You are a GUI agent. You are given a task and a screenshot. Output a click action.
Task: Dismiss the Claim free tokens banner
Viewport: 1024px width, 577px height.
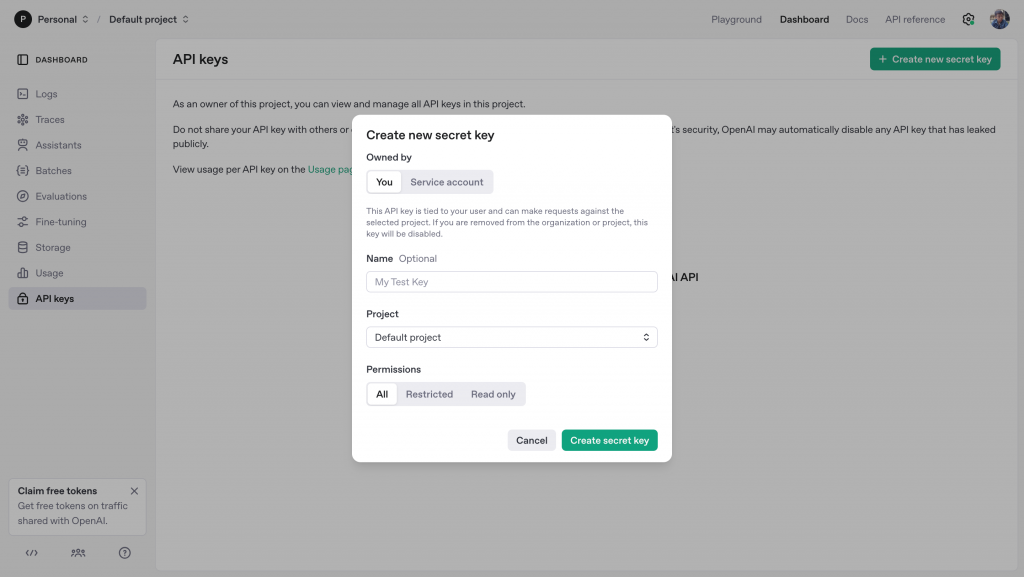point(135,491)
